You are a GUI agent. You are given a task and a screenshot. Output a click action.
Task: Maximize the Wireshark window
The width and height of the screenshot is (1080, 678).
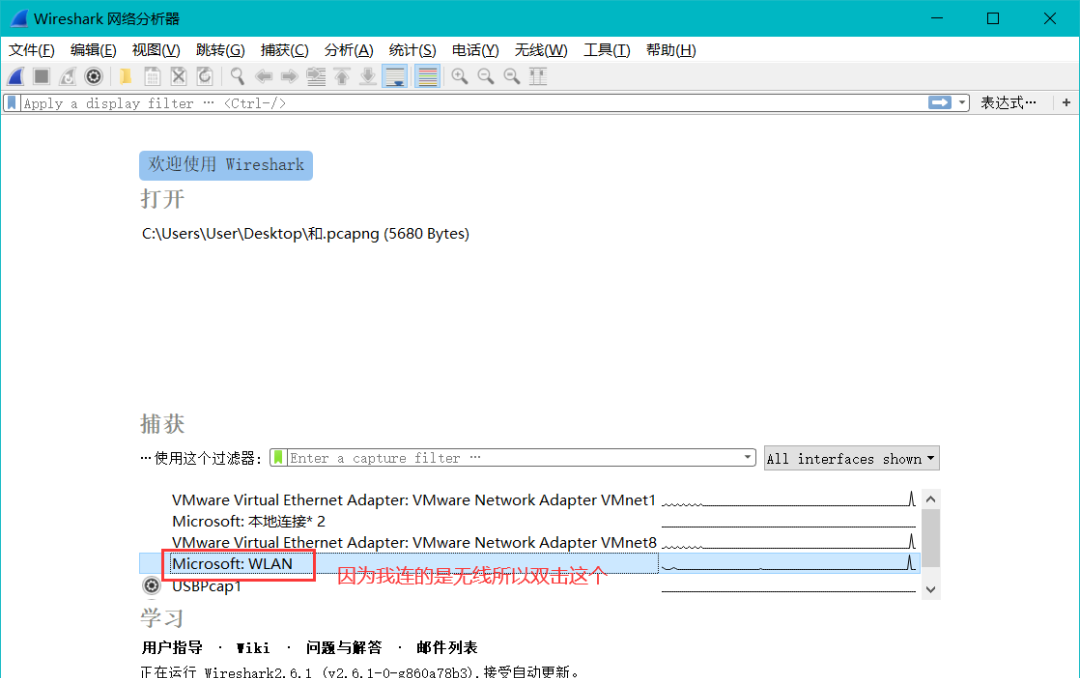(993, 19)
